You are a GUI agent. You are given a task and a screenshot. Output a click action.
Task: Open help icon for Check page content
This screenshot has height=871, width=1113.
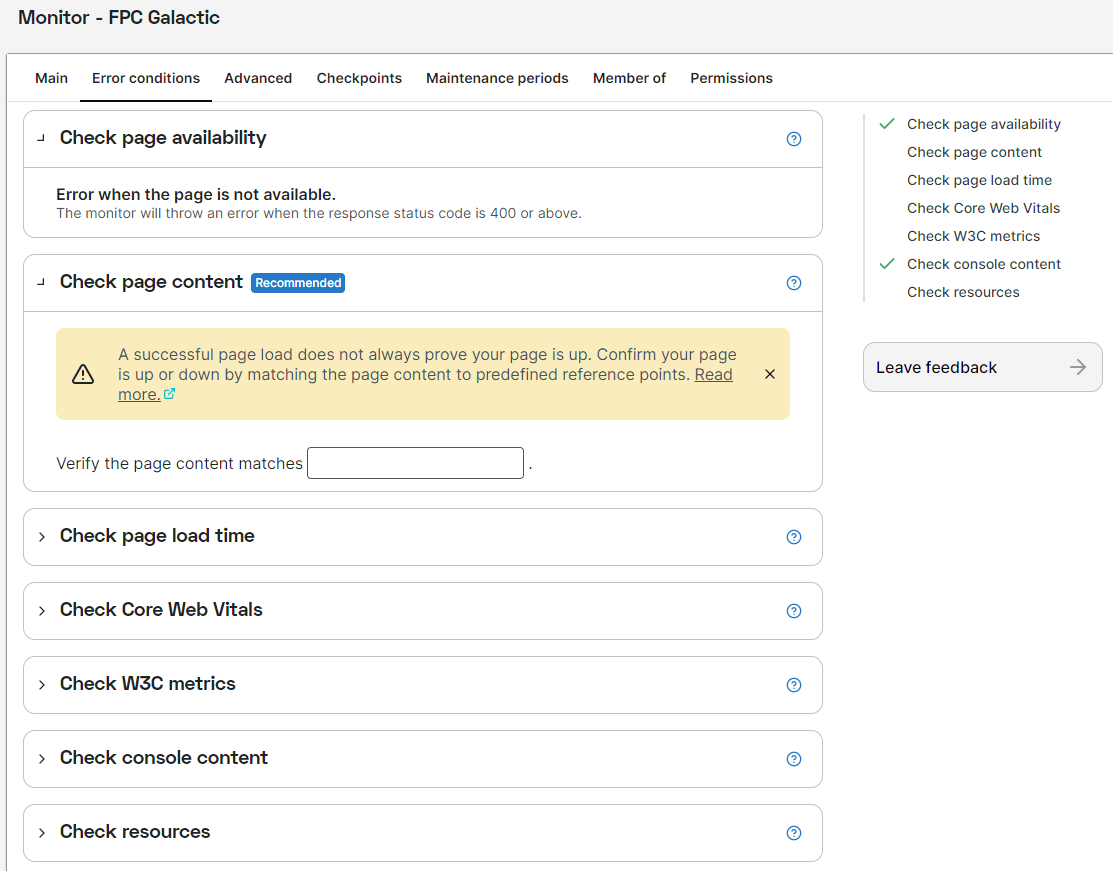tap(794, 283)
